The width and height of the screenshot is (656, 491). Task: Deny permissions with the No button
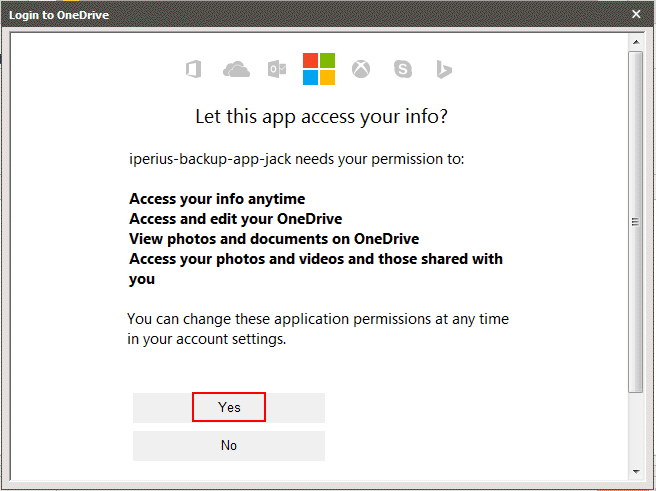pos(229,446)
